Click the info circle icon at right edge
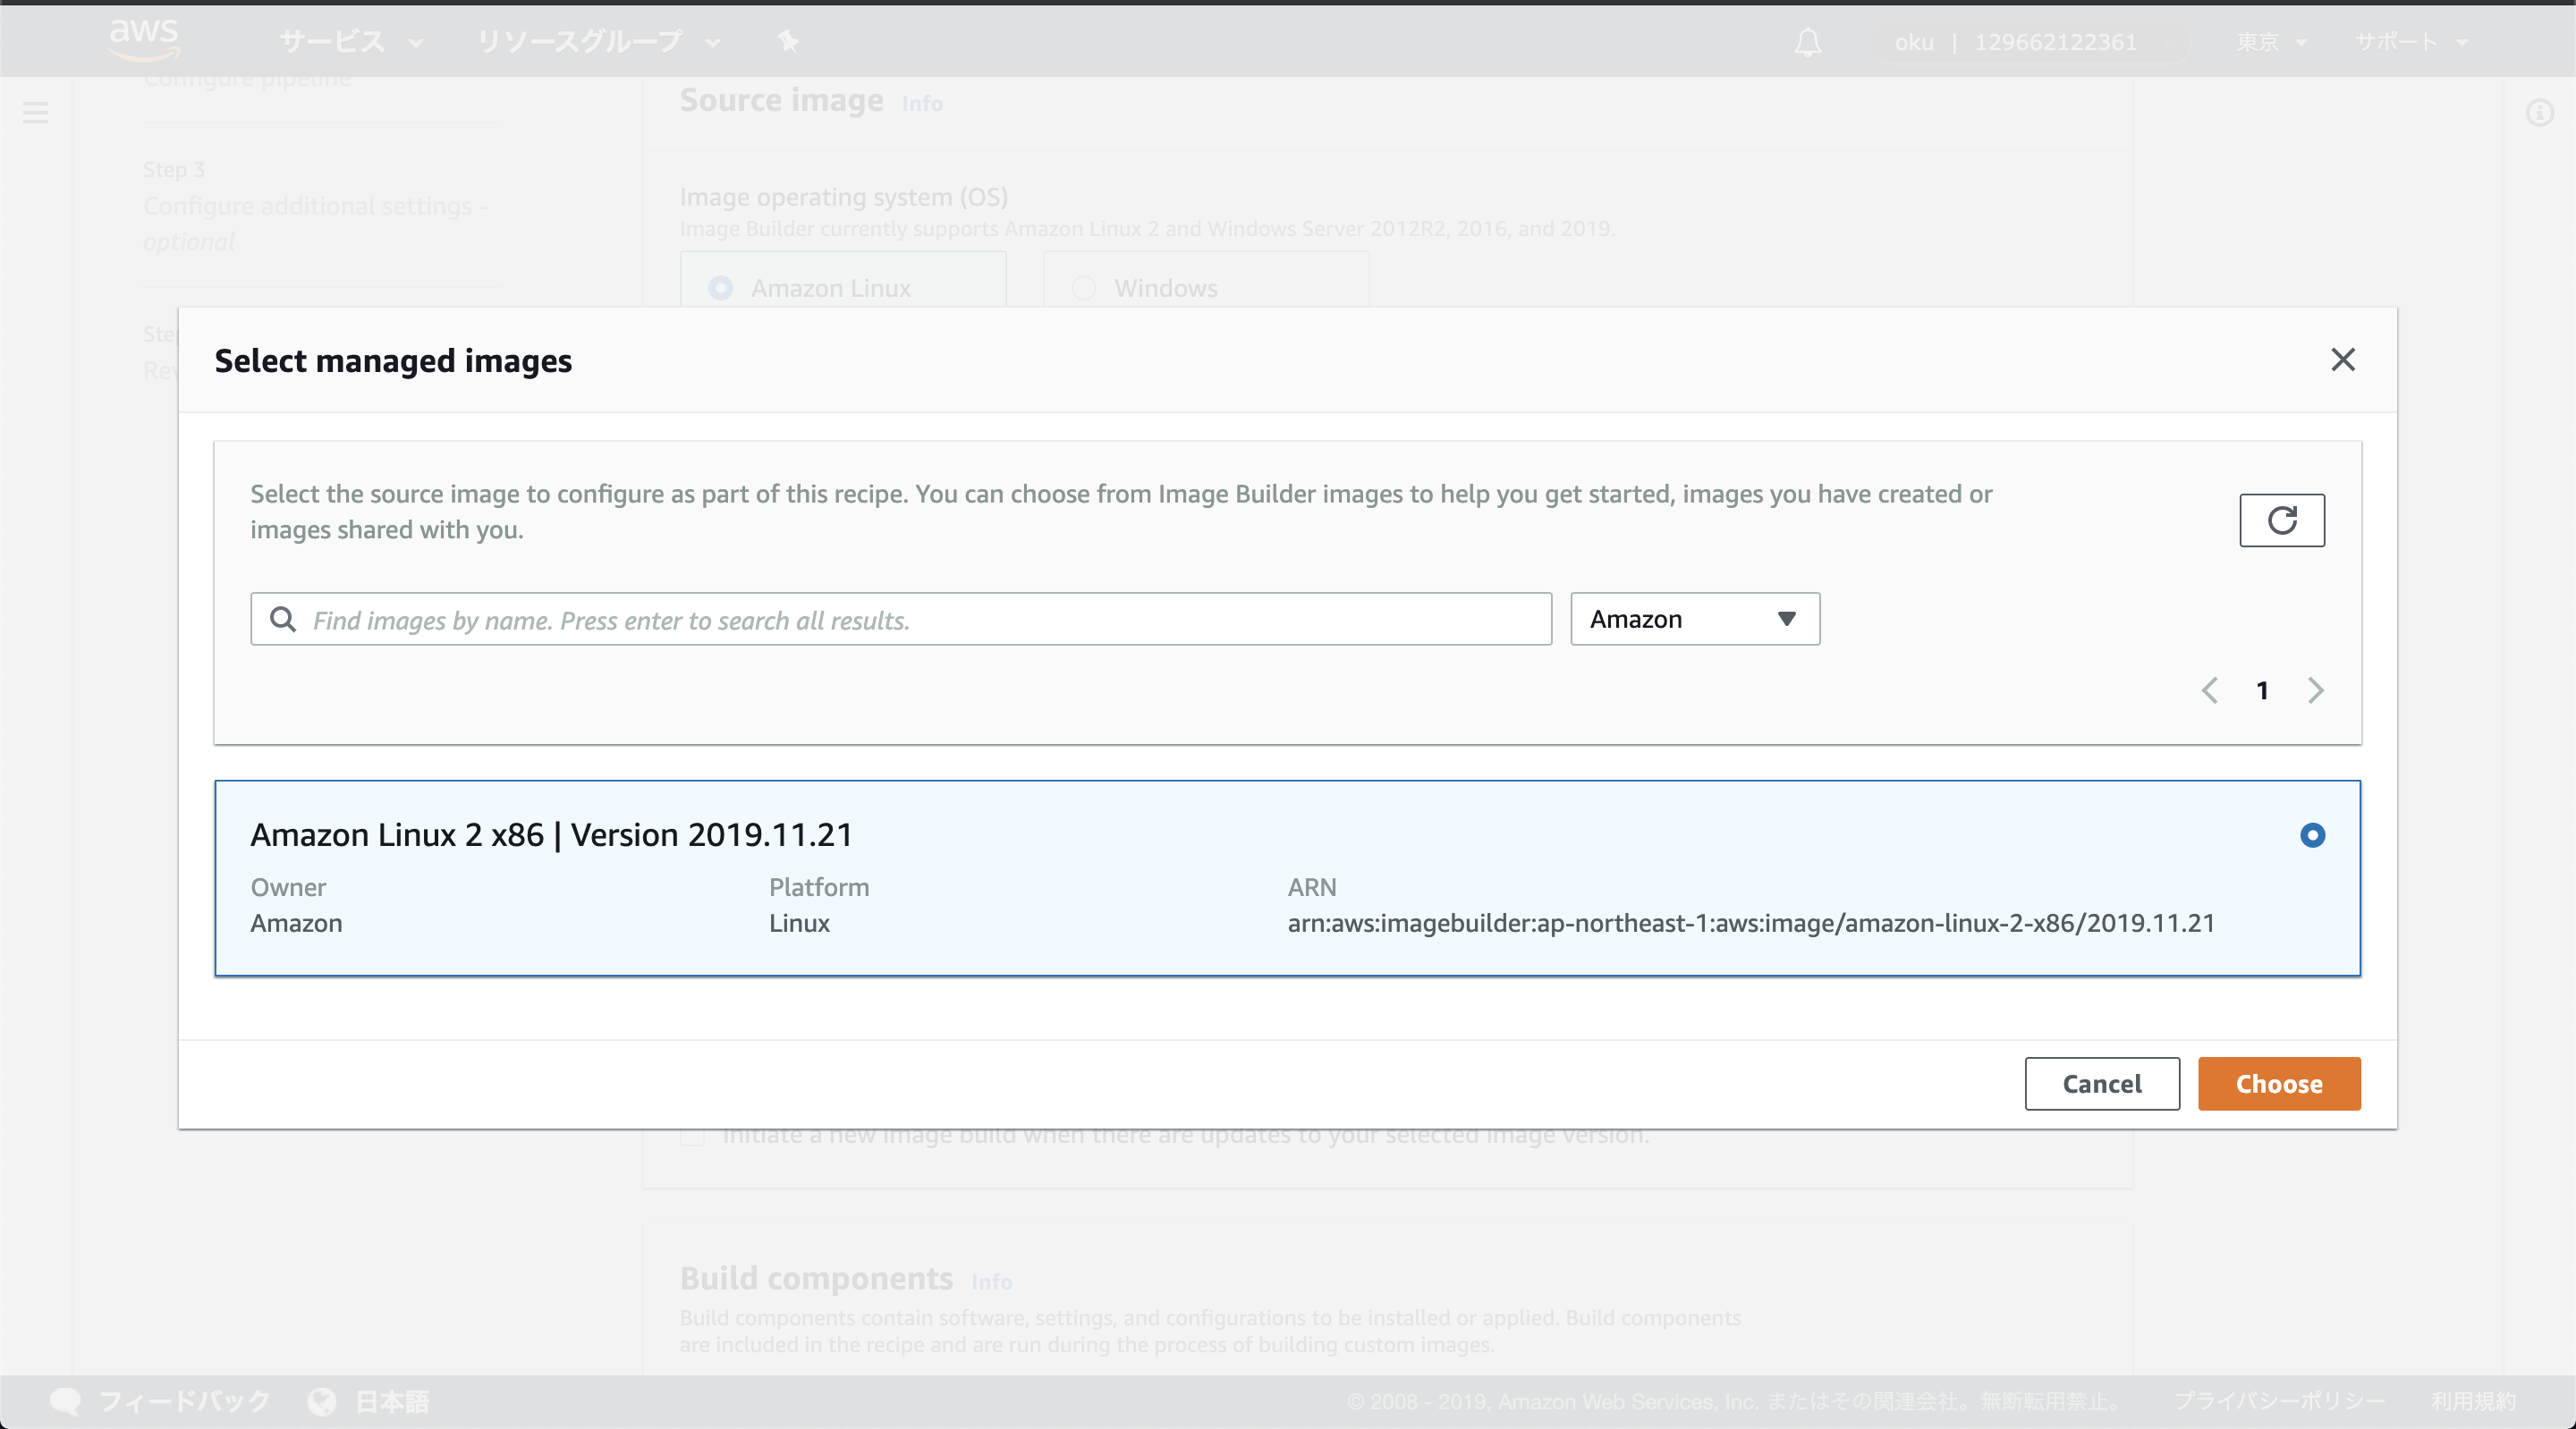The width and height of the screenshot is (2576, 1429). pos(2539,113)
